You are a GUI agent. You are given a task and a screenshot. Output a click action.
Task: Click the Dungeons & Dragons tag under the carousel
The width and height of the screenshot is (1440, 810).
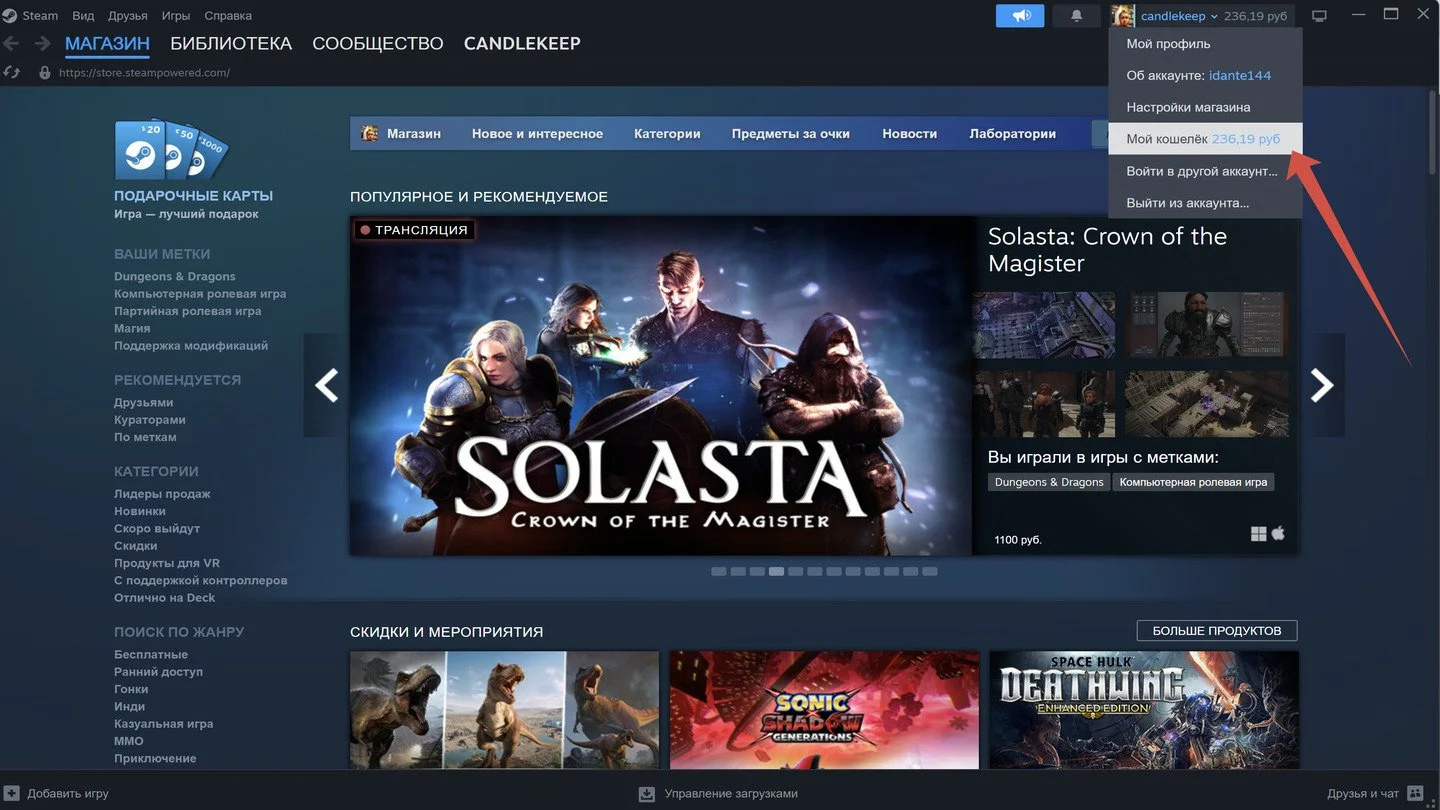click(x=1049, y=482)
